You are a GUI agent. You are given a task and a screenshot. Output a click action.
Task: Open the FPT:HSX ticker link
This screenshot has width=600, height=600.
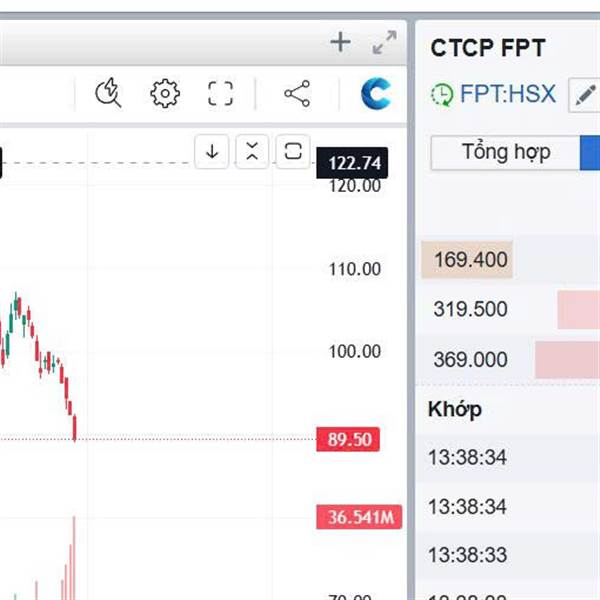click(x=507, y=95)
